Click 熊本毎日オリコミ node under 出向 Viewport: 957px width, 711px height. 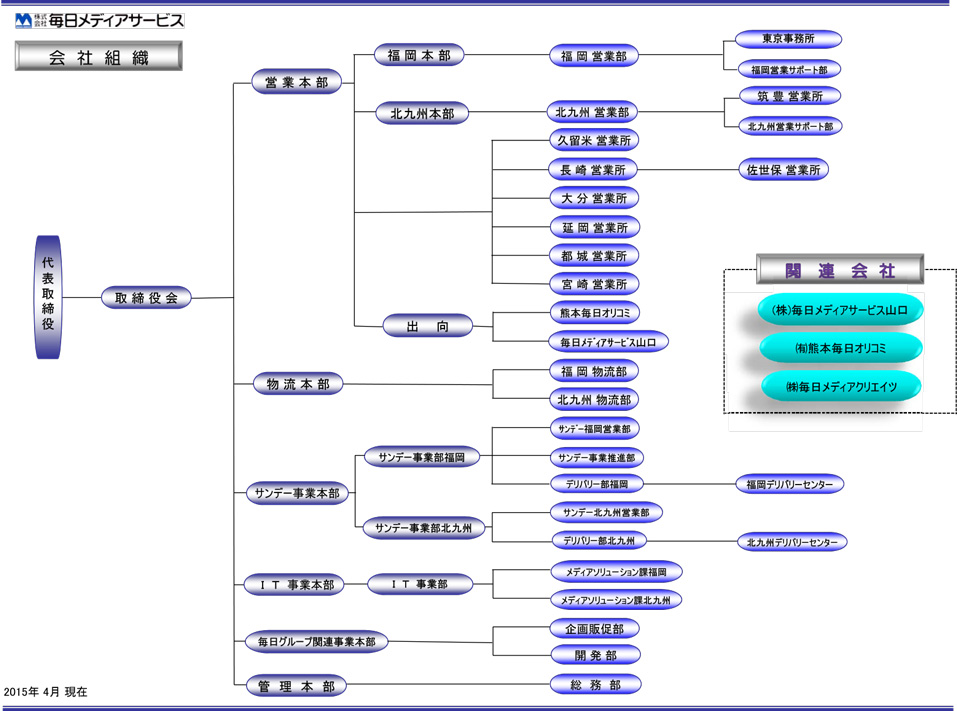click(x=595, y=312)
